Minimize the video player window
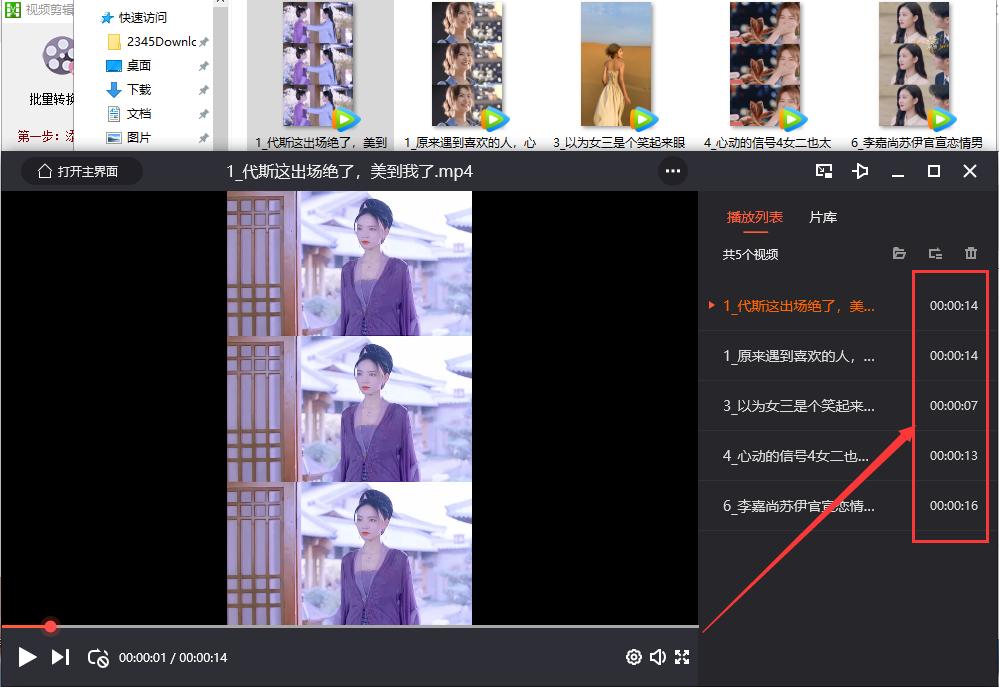Image resolution: width=999 pixels, height=687 pixels. (898, 171)
